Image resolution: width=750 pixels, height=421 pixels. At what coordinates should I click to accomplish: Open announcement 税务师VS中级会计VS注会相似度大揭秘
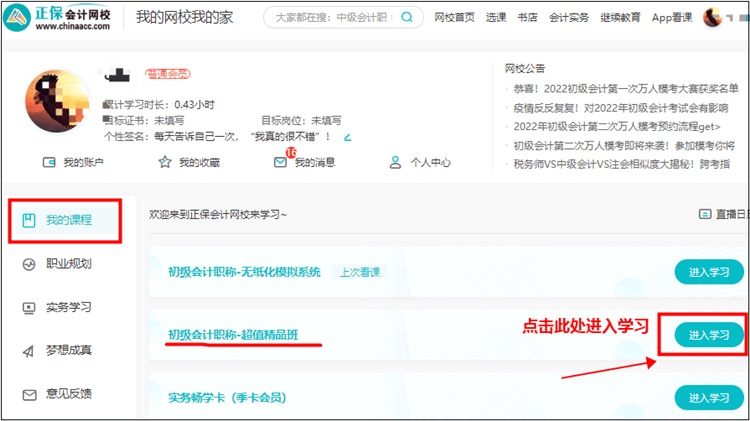pos(622,164)
